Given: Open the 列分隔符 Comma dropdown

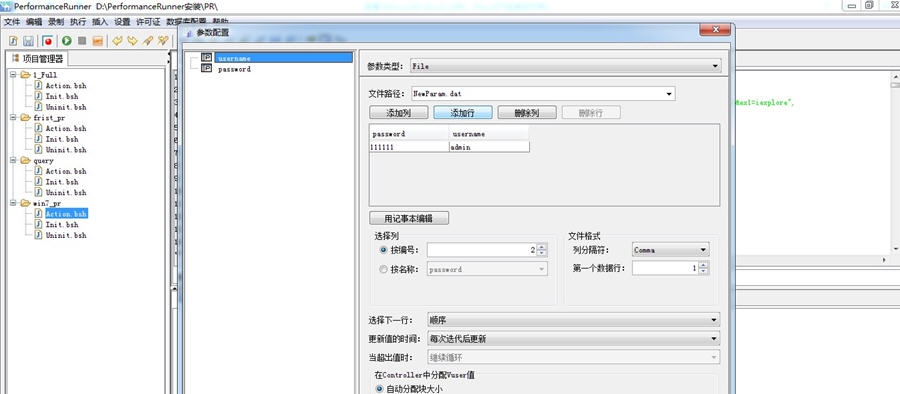Looking at the screenshot, I should click(x=703, y=250).
